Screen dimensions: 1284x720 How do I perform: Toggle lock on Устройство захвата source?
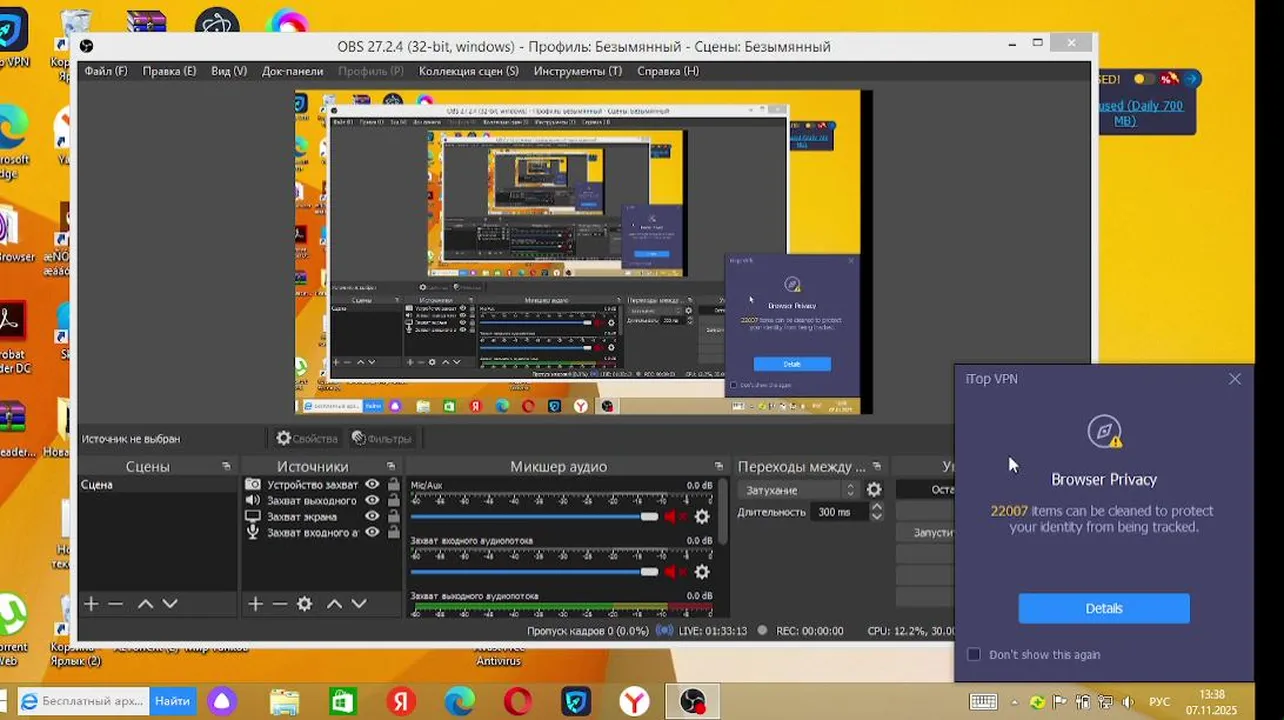393,485
